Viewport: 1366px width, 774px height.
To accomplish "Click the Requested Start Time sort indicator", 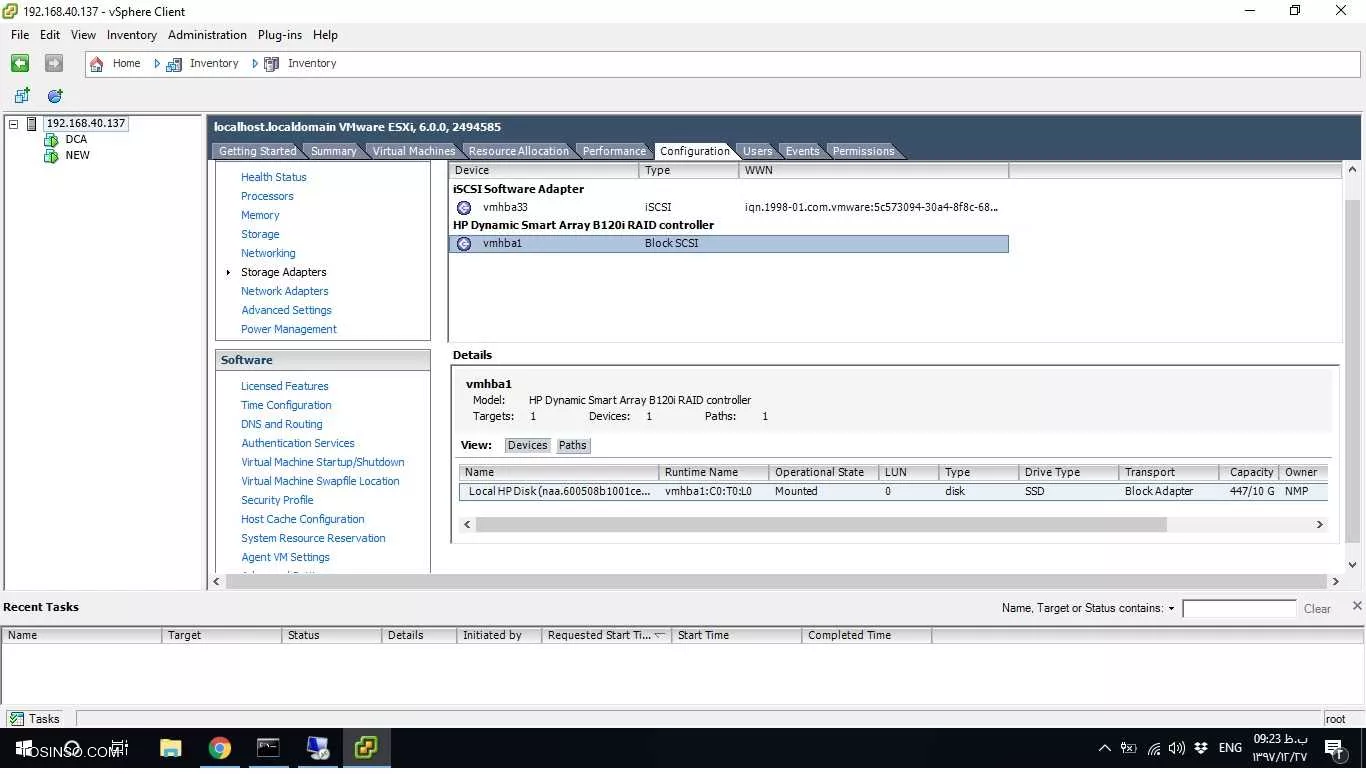I will [660, 635].
